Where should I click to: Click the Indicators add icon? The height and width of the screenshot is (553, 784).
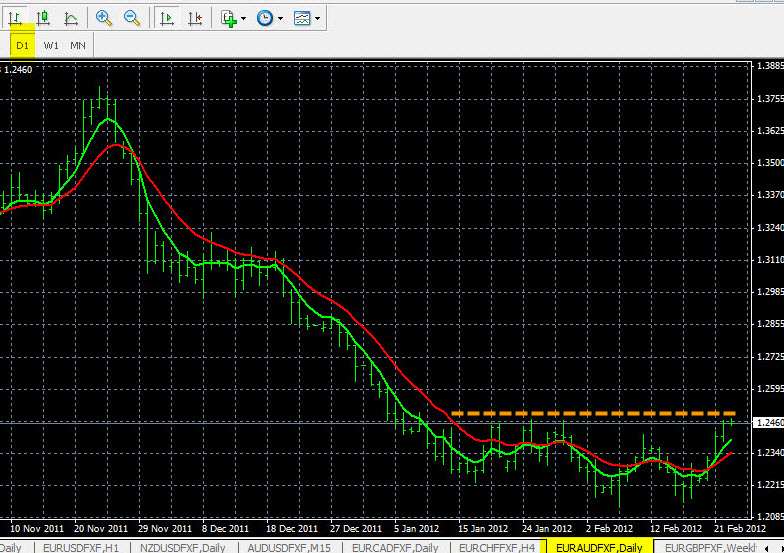pyautogui.click(x=229, y=17)
